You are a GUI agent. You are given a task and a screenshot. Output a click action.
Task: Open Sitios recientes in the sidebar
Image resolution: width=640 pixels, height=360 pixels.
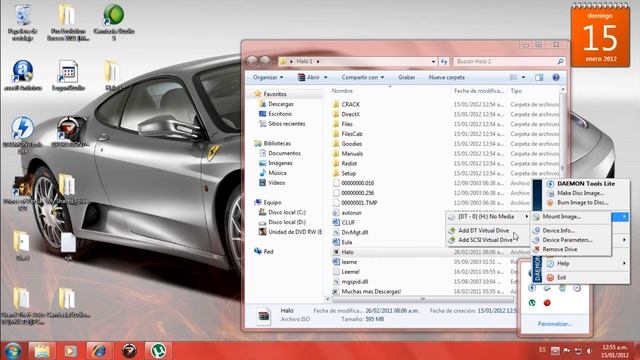[286, 124]
